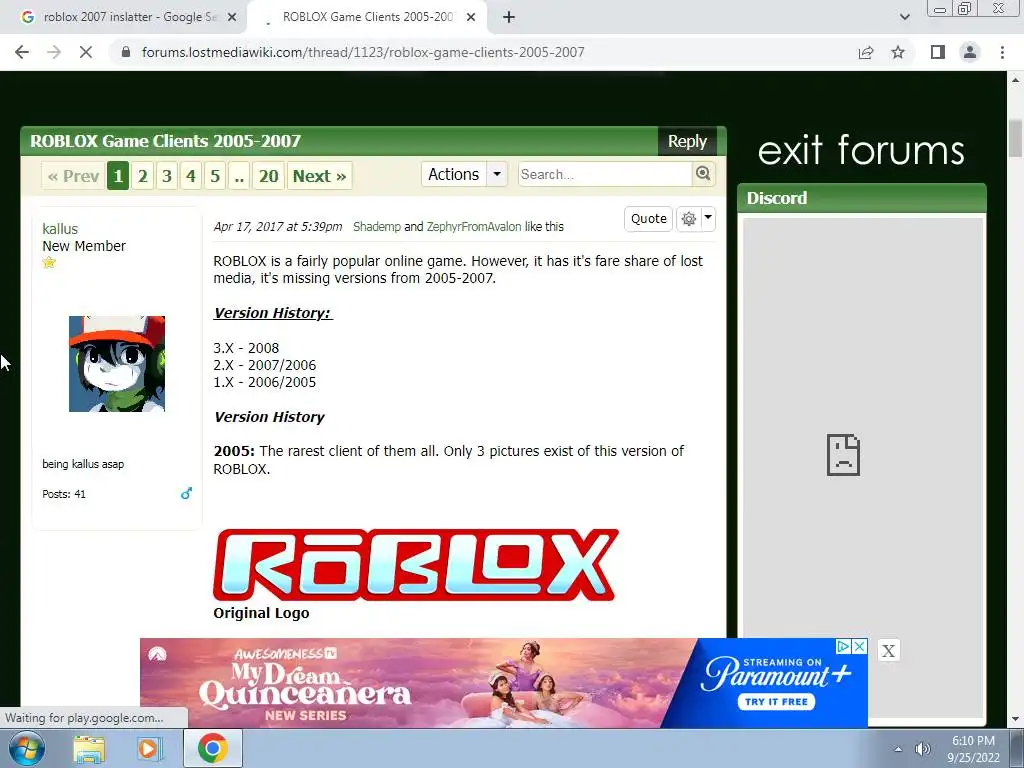Click the post timestamp Apr 17, 2017
This screenshot has height=768, width=1024.
278,227
